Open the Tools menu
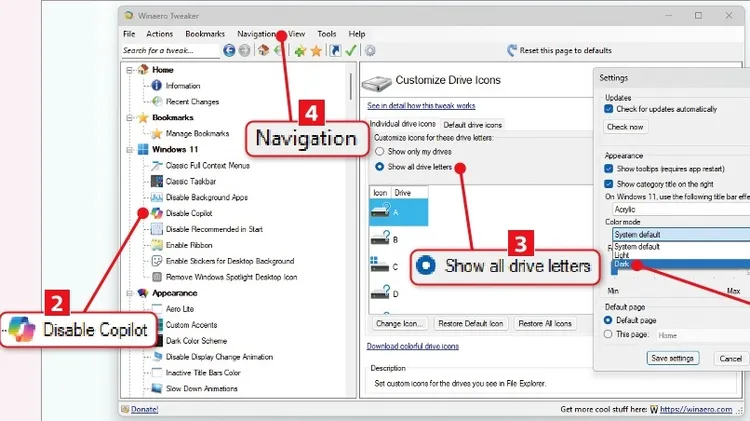The width and height of the screenshot is (750, 421). [326, 34]
